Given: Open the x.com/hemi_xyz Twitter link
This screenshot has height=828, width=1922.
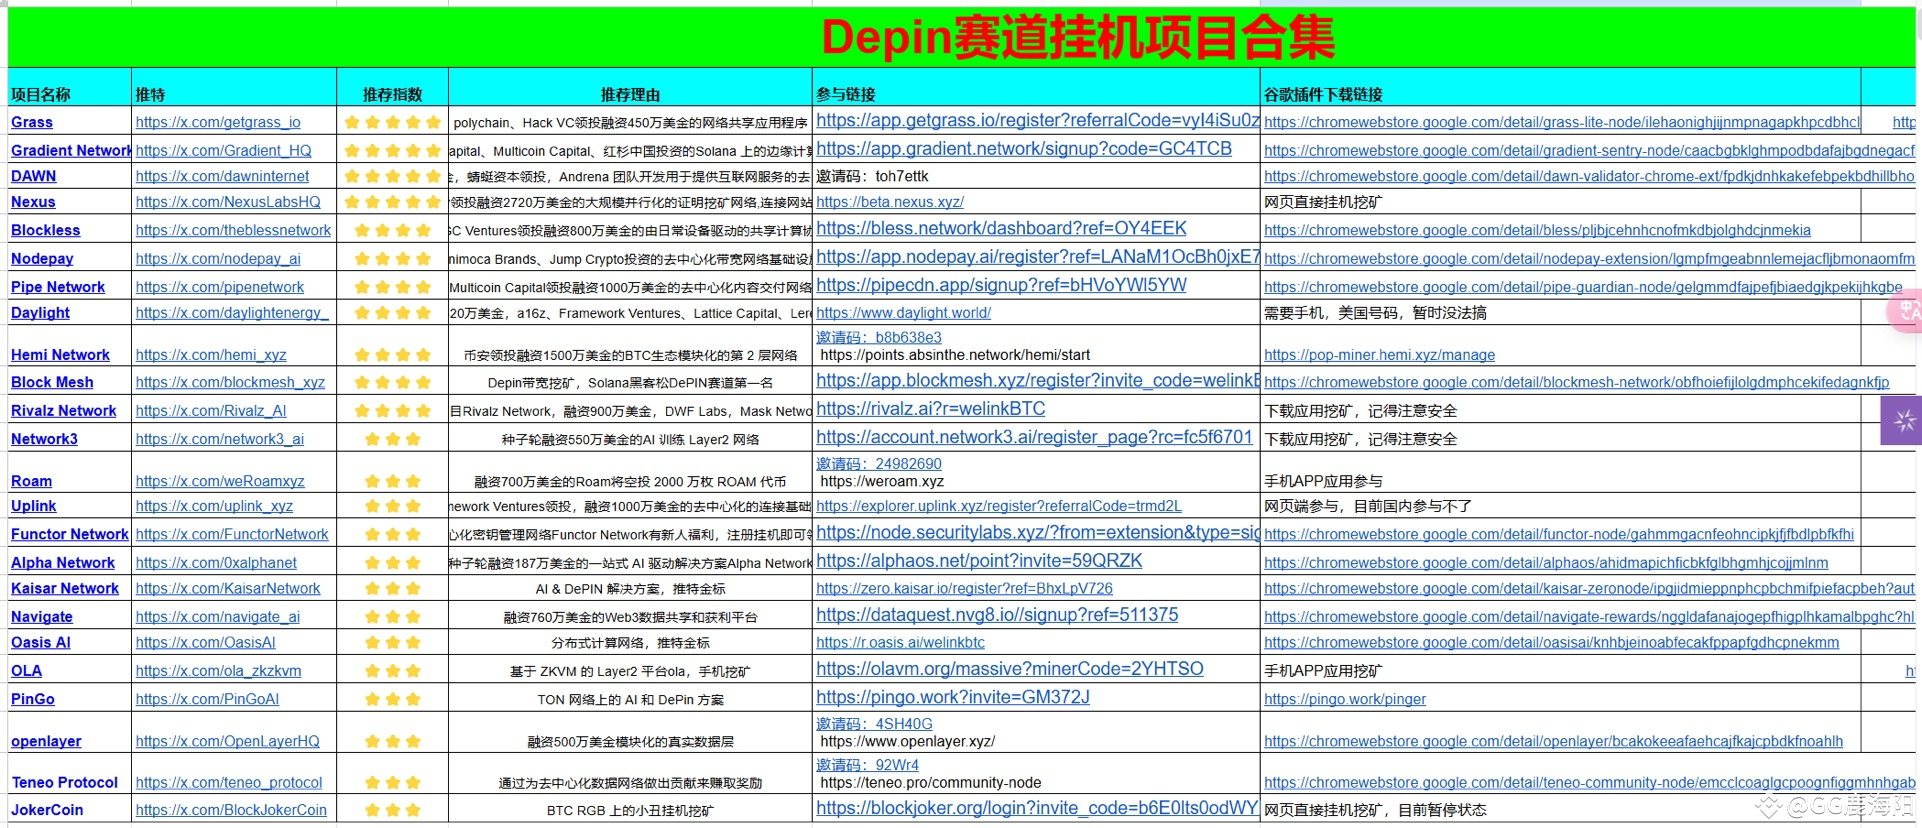Looking at the screenshot, I should [x=211, y=355].
